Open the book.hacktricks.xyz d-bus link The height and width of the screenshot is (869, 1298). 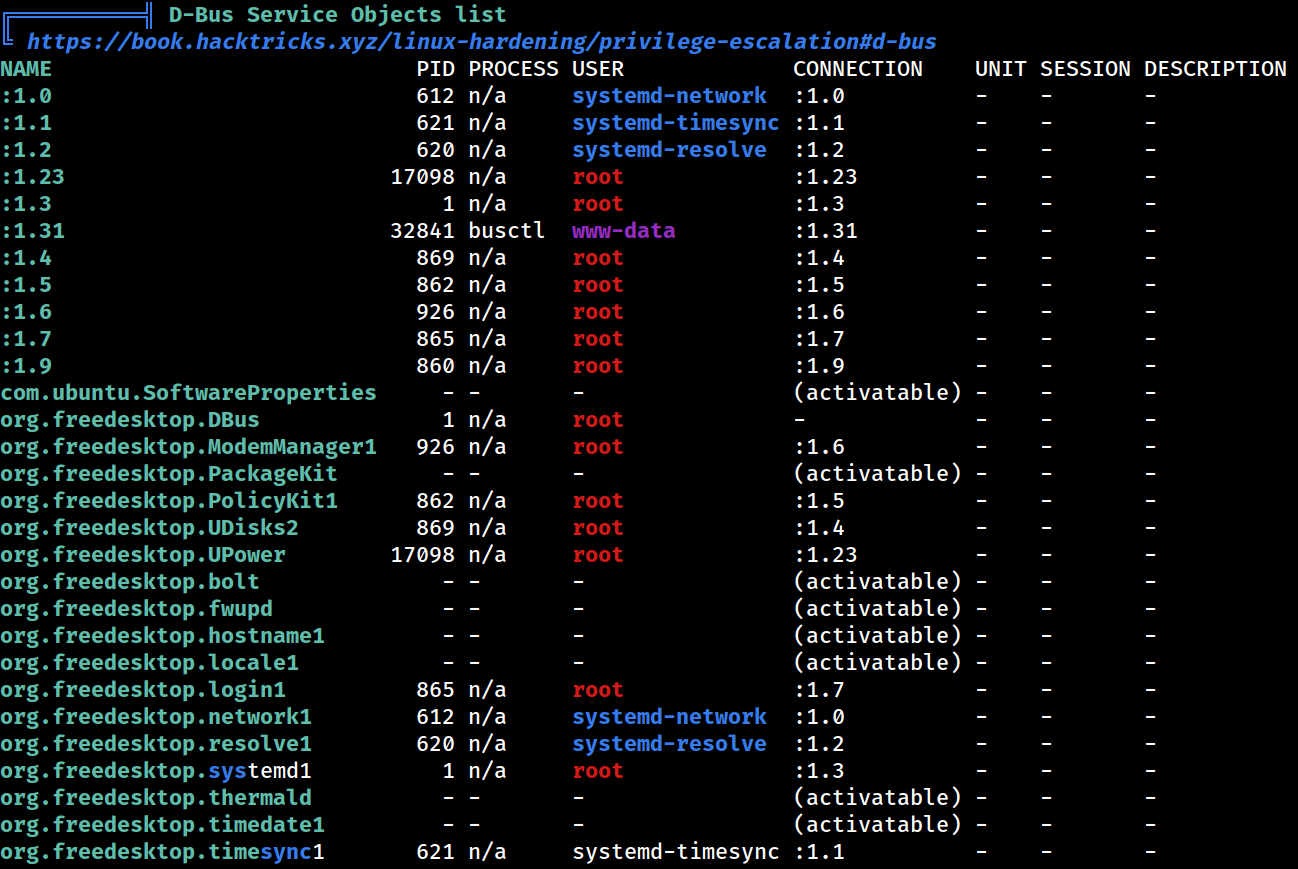[481, 42]
